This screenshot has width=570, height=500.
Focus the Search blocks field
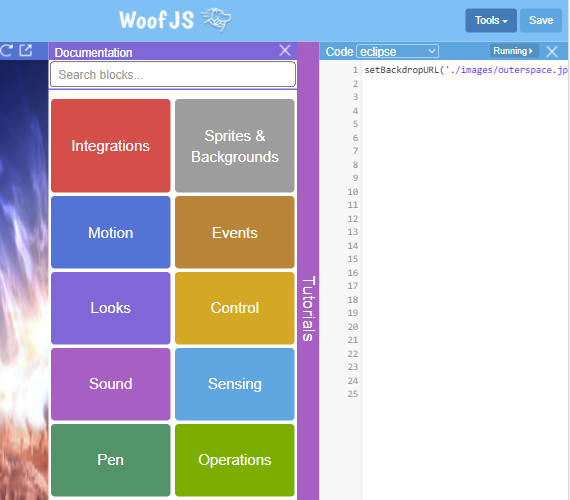(x=173, y=75)
